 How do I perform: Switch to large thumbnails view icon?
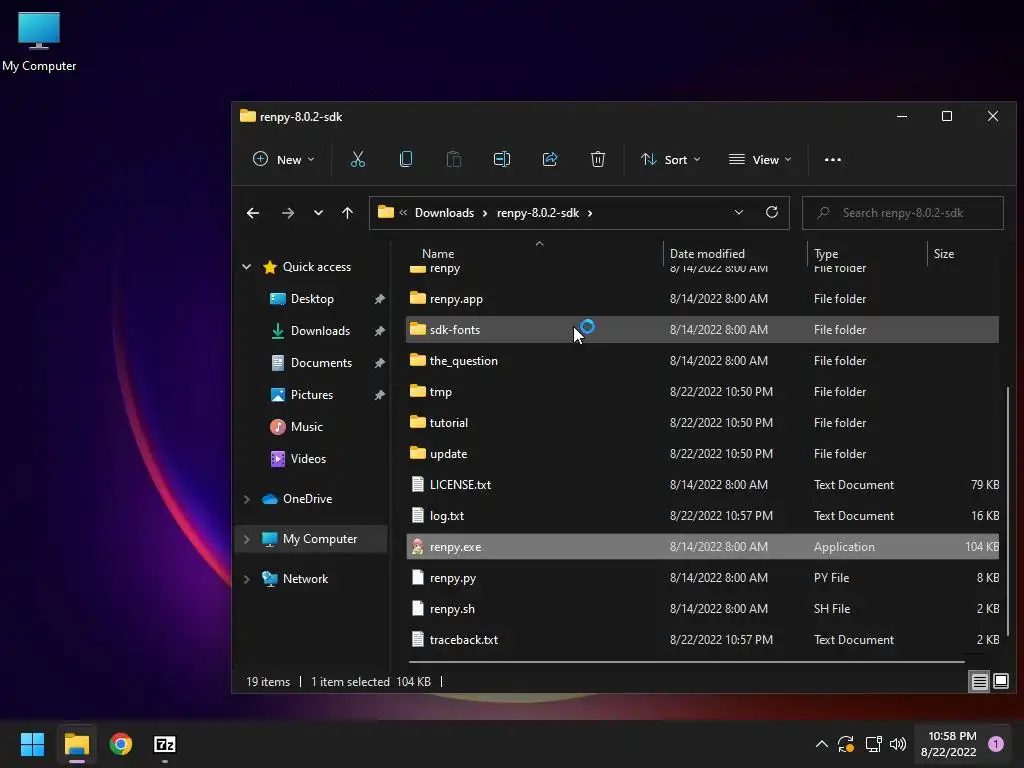tap(1000, 682)
